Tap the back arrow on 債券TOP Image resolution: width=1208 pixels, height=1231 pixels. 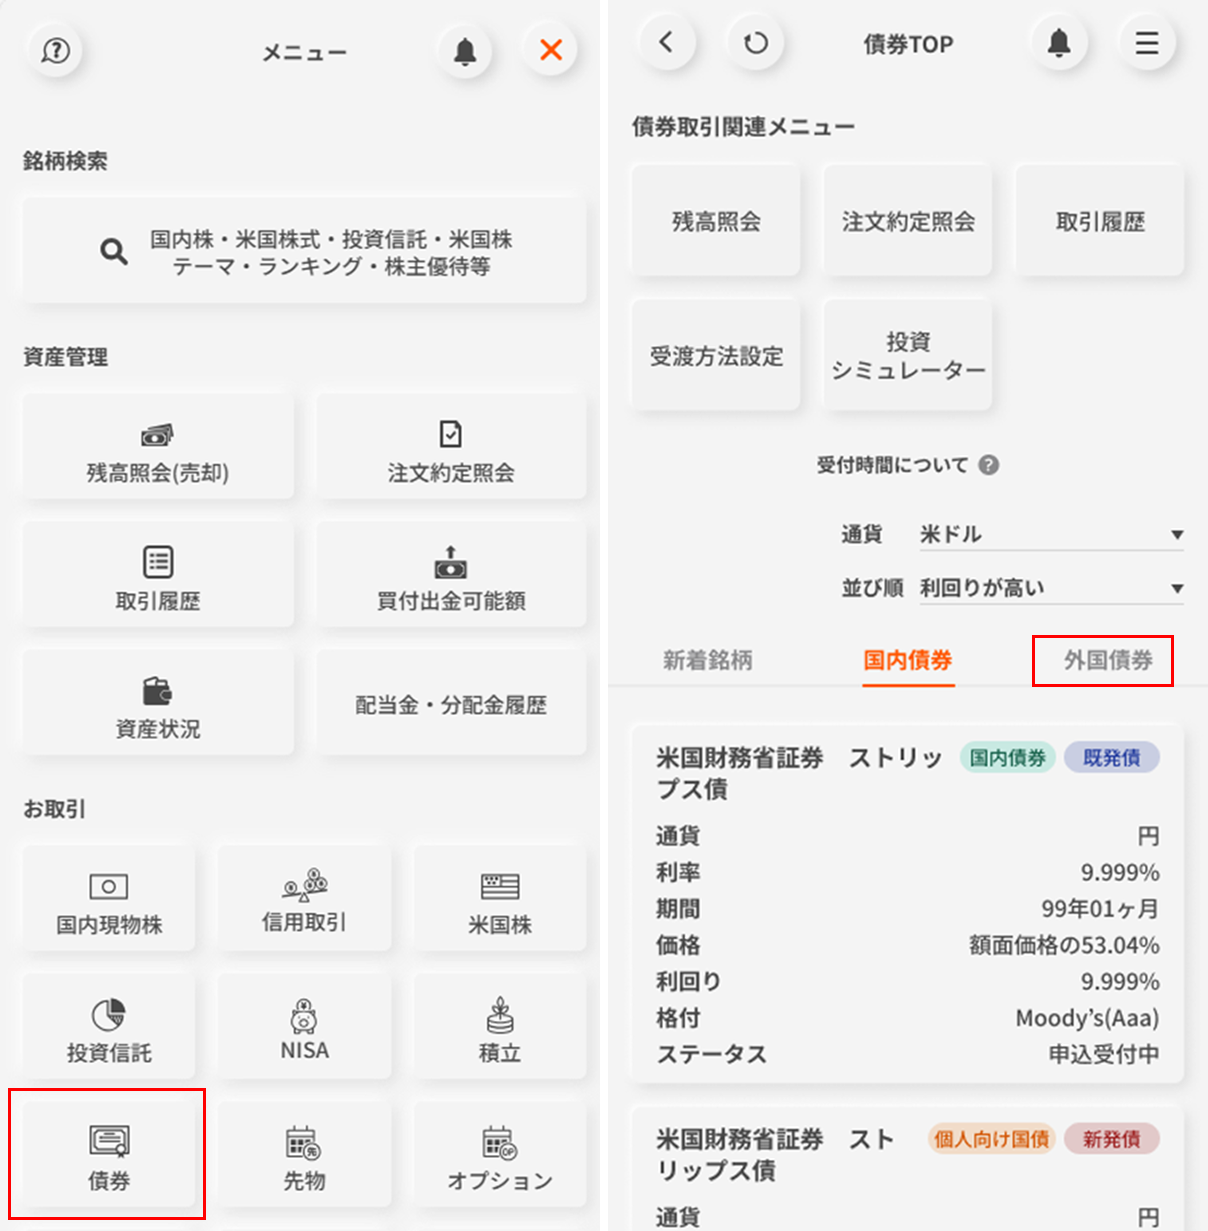pos(666,43)
